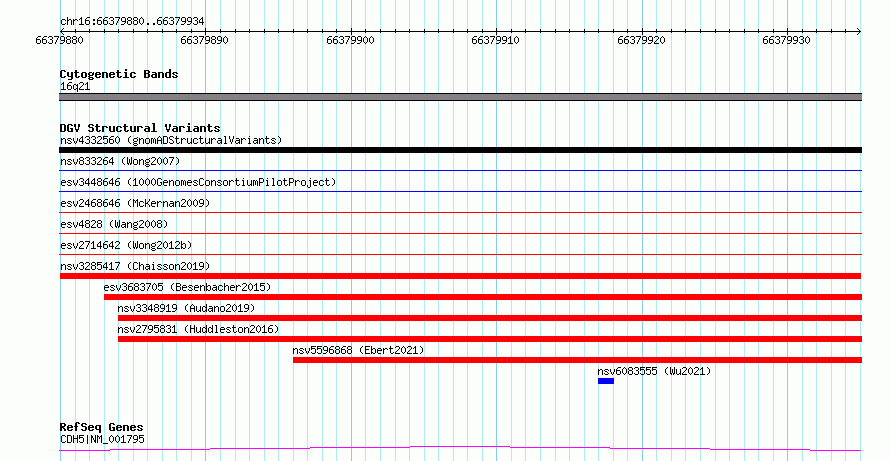
Task: Click the blue line under nsv833264 Wong2007
Action: [460, 170]
